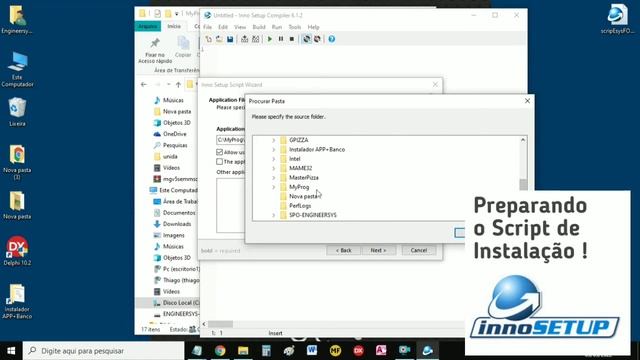
Task: Run the setup with the green play icon
Action: (270, 39)
